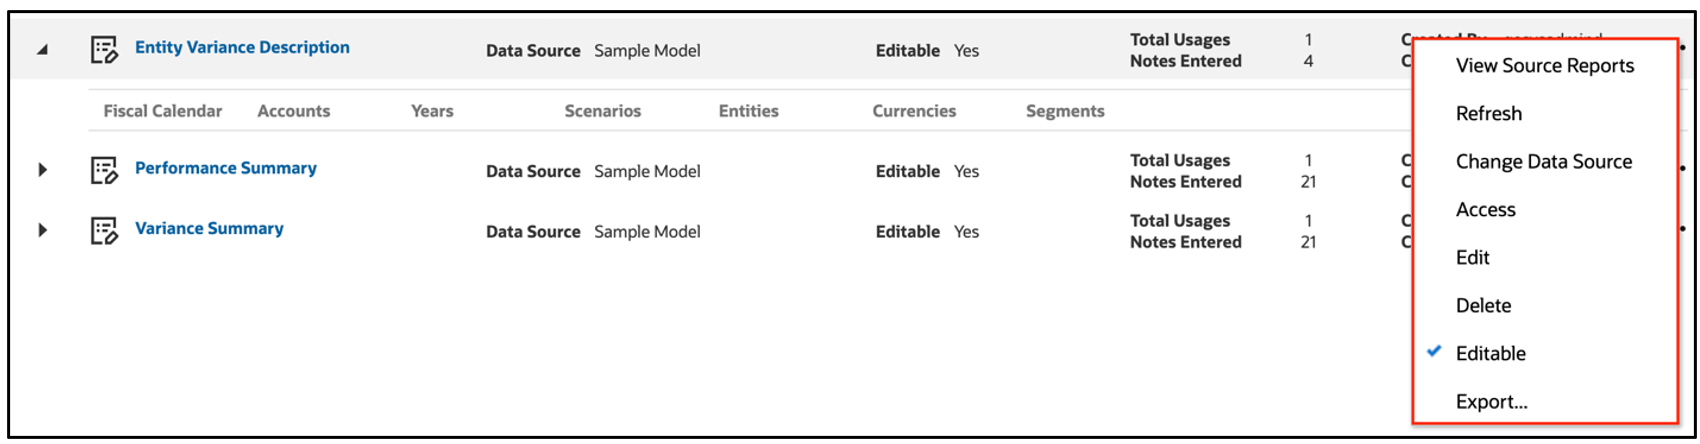1700x444 pixels.
Task: Open the Performance Summary link
Action: (225, 168)
